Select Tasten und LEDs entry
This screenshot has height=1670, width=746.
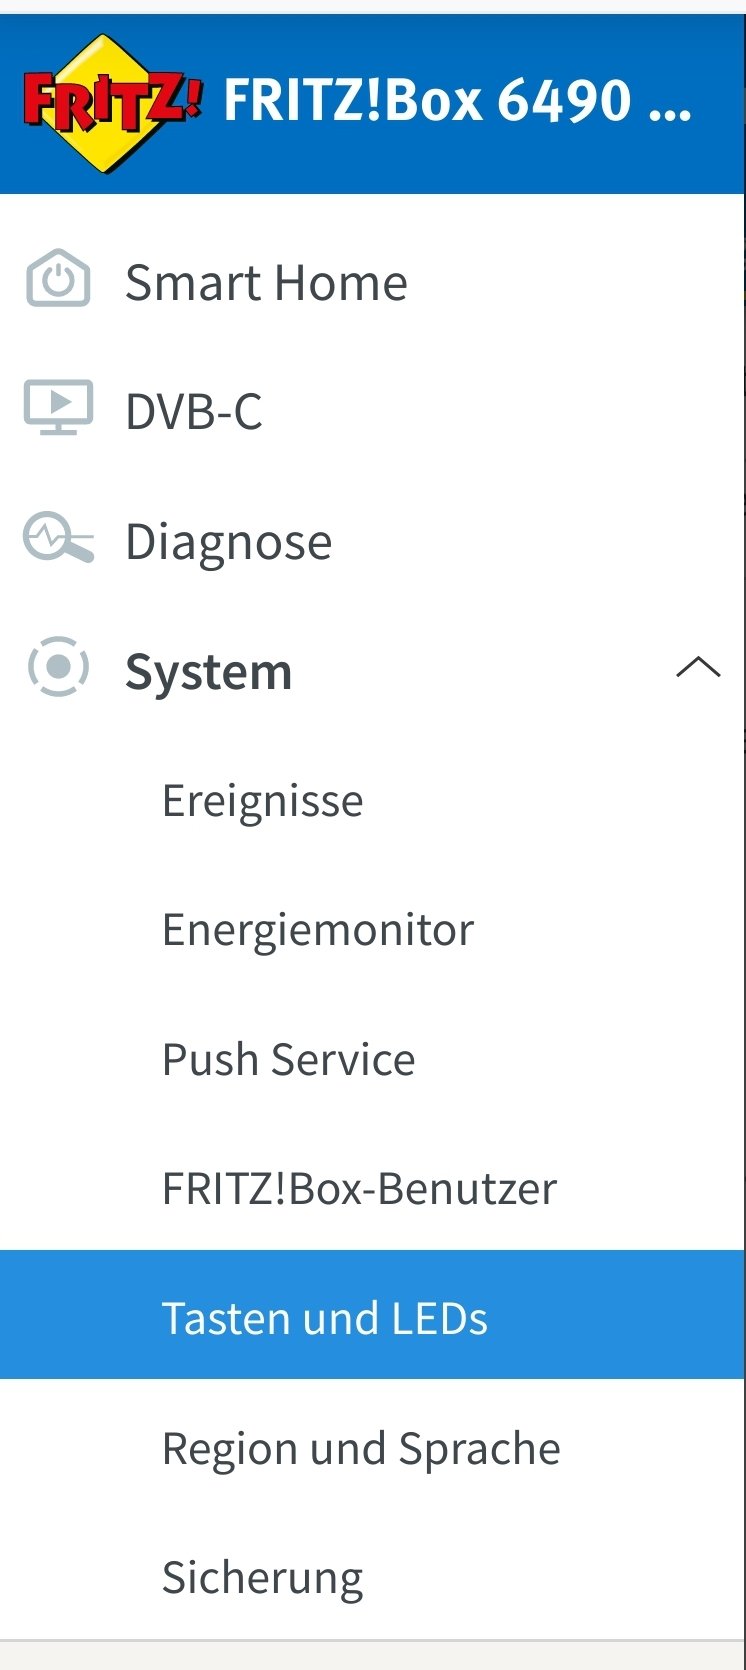(372, 1314)
